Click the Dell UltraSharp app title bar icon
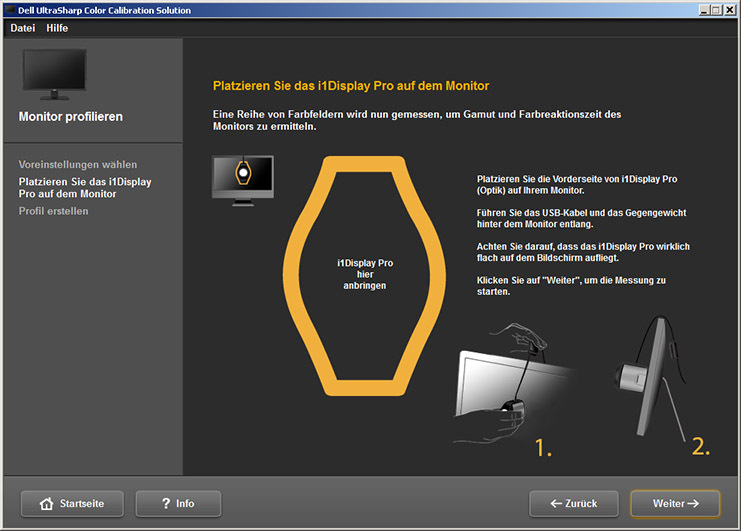Screen dimensions: 741x531 (x=9, y=10)
